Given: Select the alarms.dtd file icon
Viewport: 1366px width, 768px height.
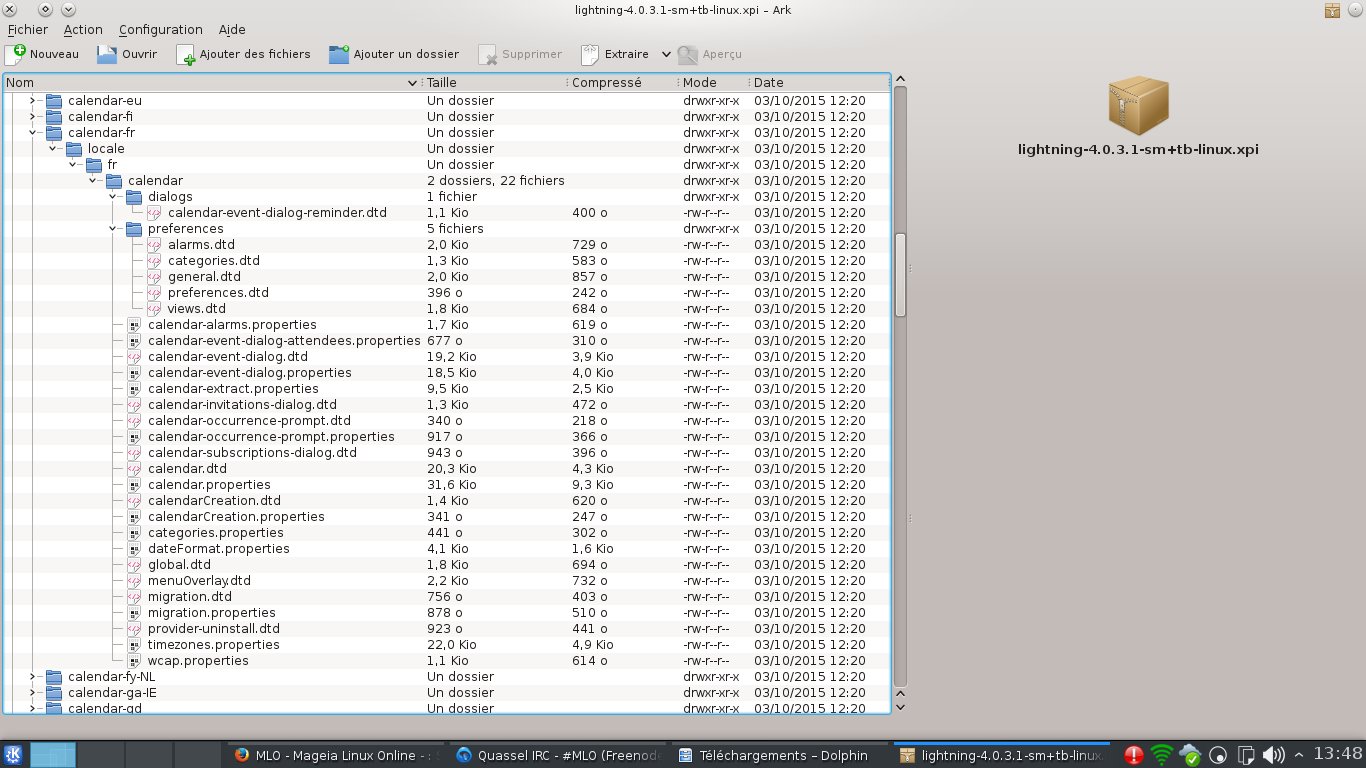Looking at the screenshot, I should coord(154,245).
